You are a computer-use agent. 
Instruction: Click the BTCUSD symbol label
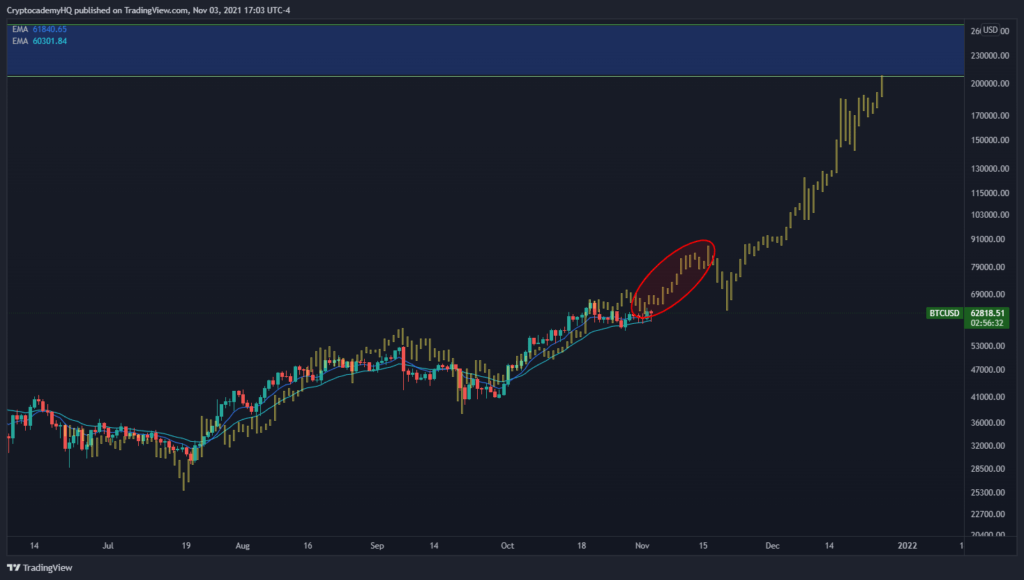pos(944,314)
